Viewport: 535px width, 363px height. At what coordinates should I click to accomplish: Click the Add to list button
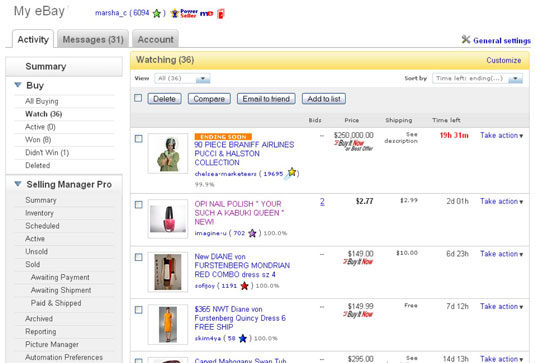click(324, 99)
